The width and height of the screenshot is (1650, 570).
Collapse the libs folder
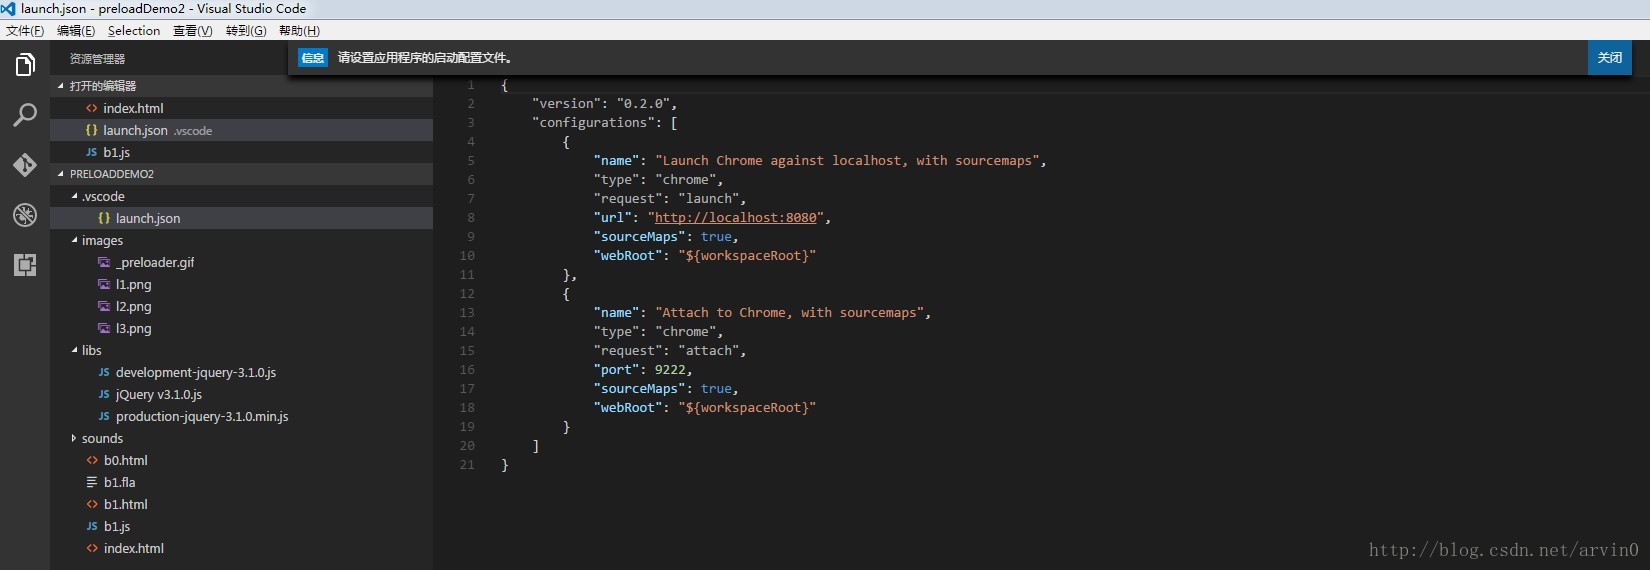[74, 350]
